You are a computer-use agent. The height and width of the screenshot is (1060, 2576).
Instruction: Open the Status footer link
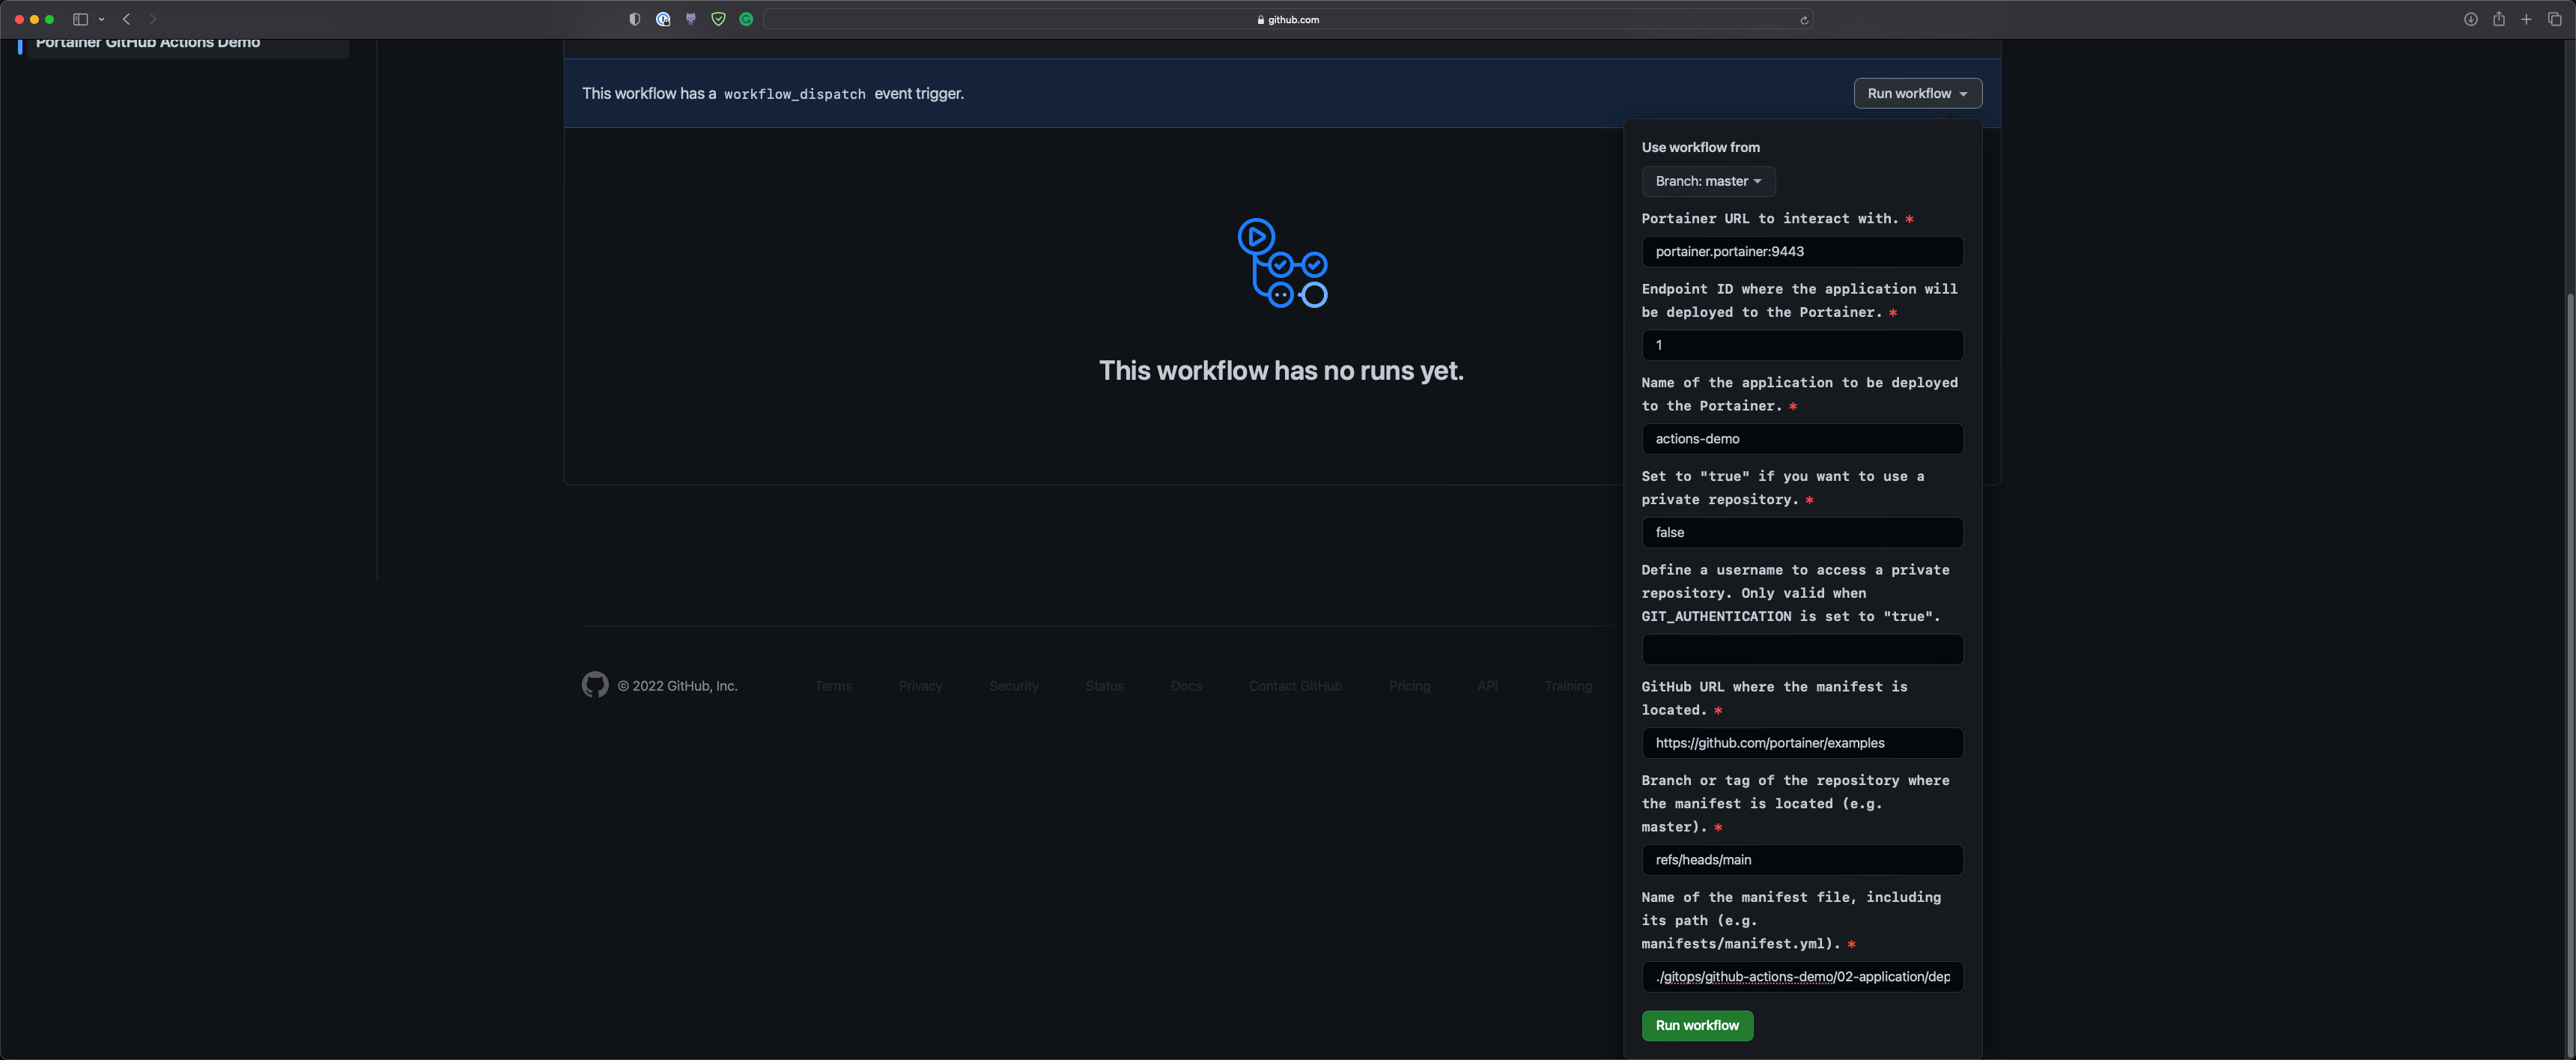1105,686
